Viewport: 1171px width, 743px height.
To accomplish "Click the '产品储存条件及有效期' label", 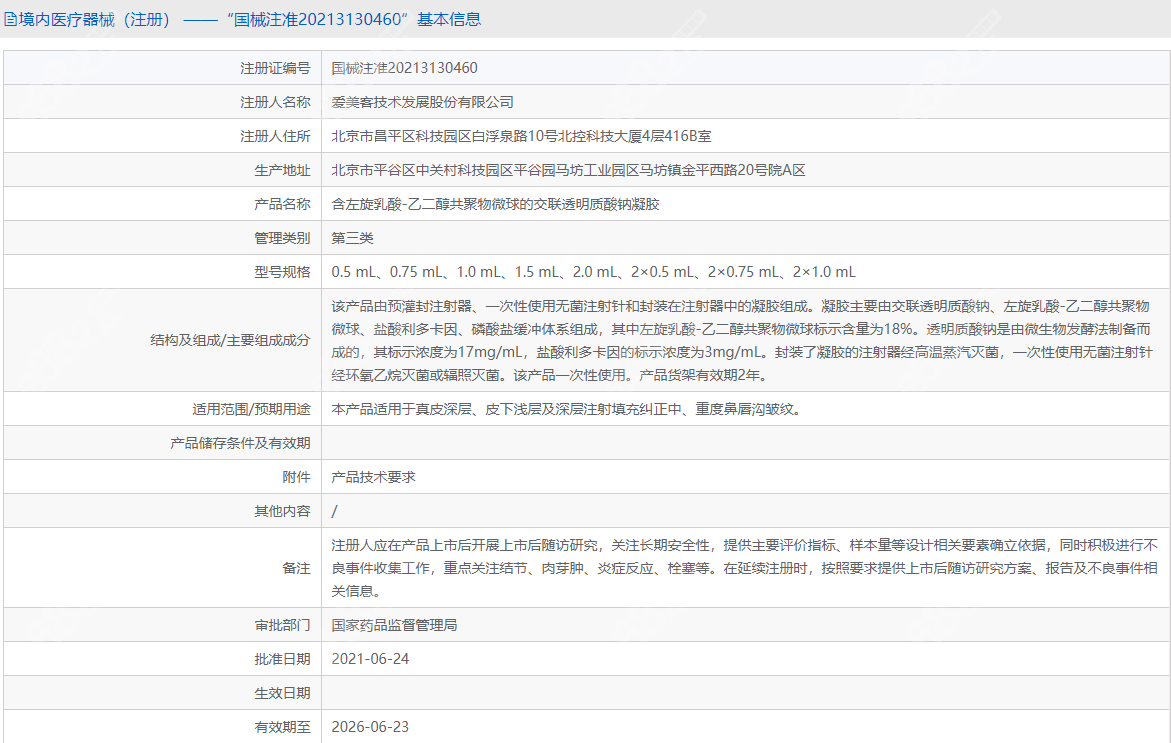I will (x=240, y=443).
